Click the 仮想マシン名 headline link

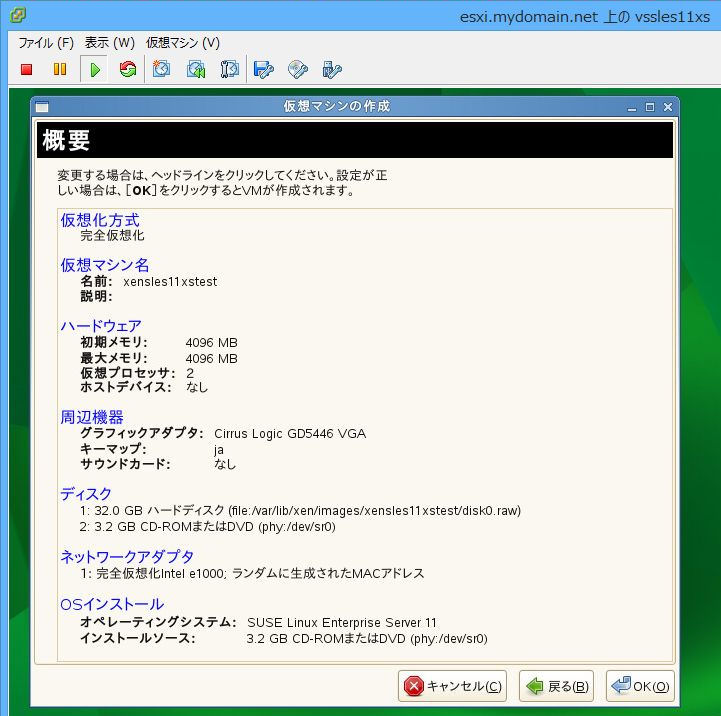click(x=105, y=265)
